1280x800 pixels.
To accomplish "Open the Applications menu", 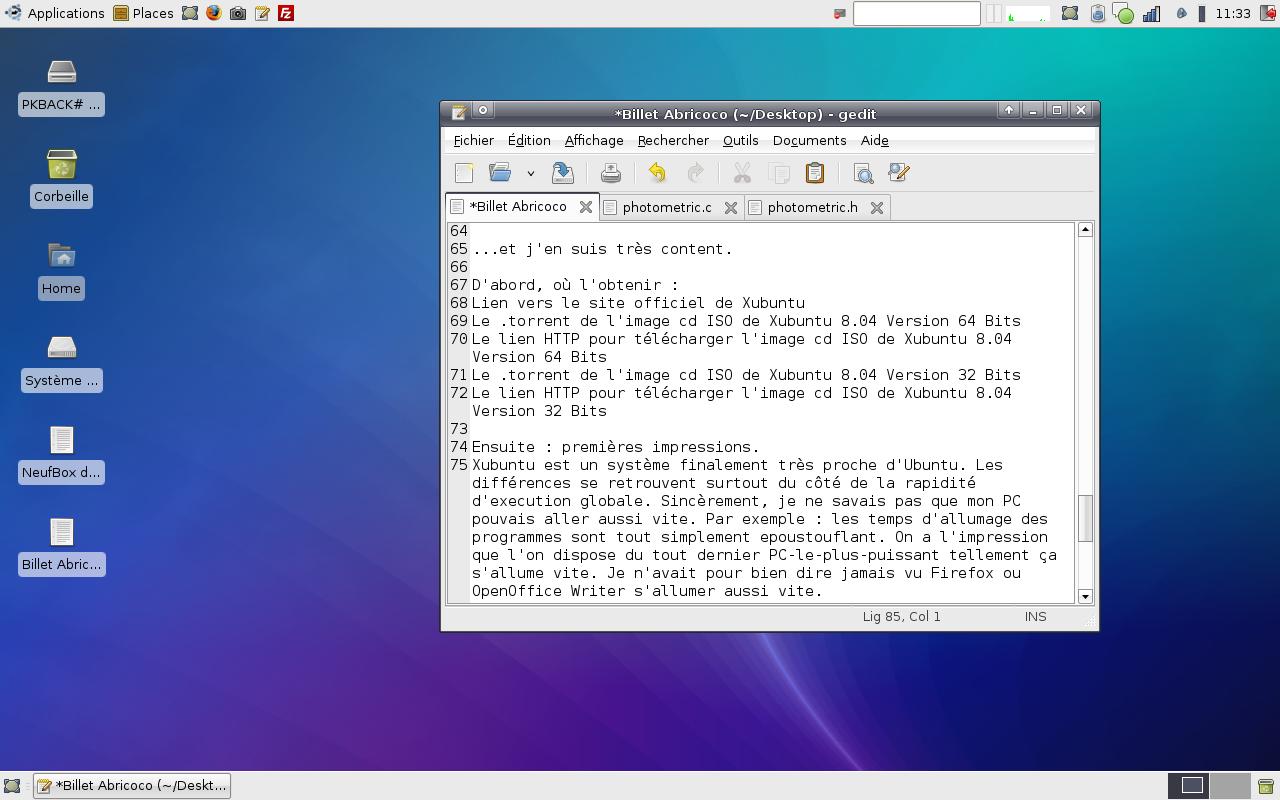I will pyautogui.click(x=55, y=13).
